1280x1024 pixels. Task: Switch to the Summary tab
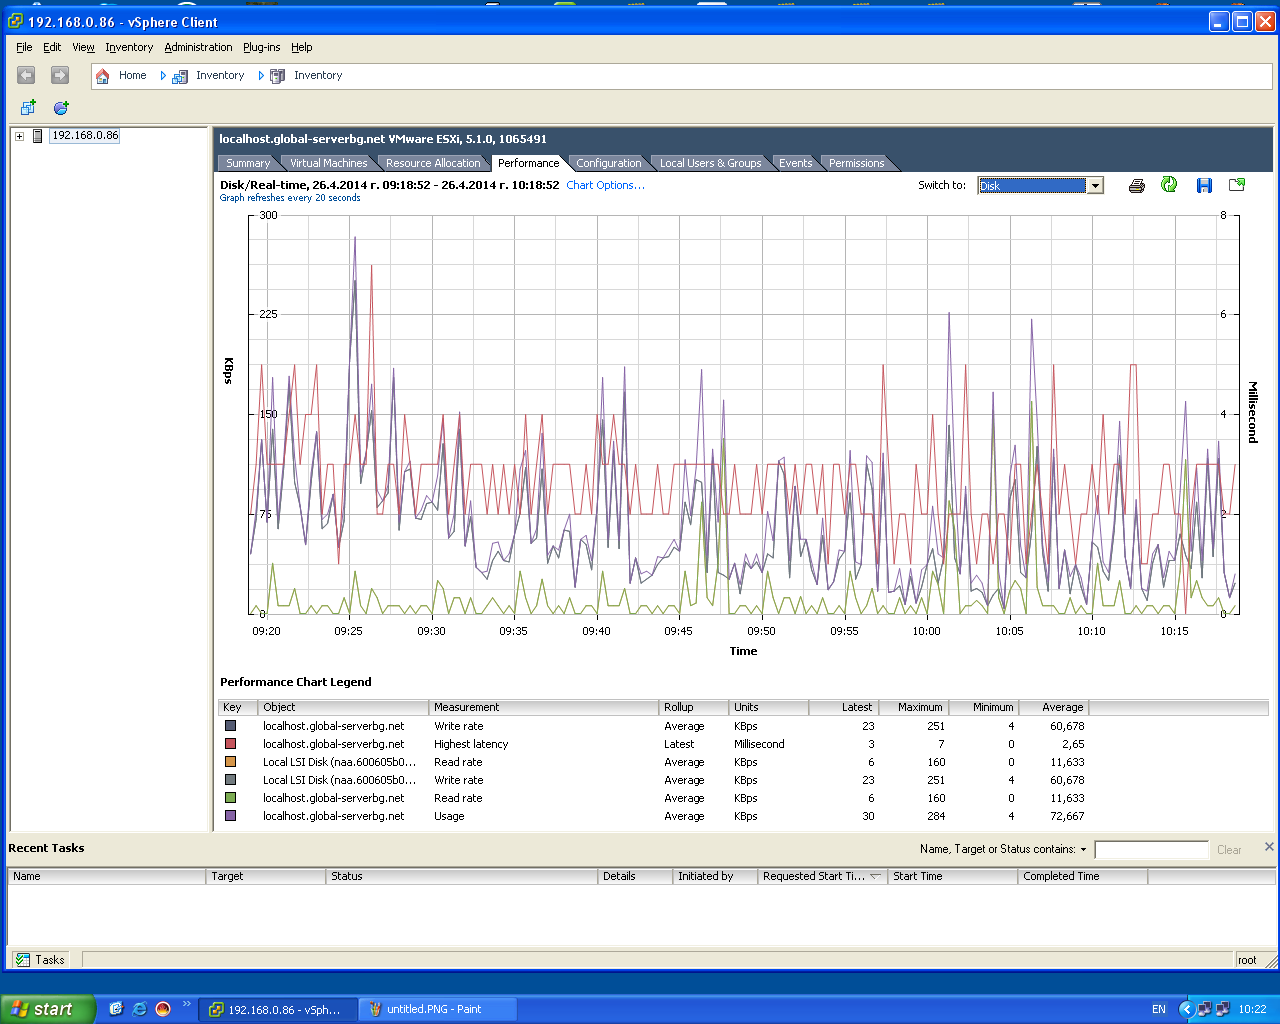pos(248,163)
